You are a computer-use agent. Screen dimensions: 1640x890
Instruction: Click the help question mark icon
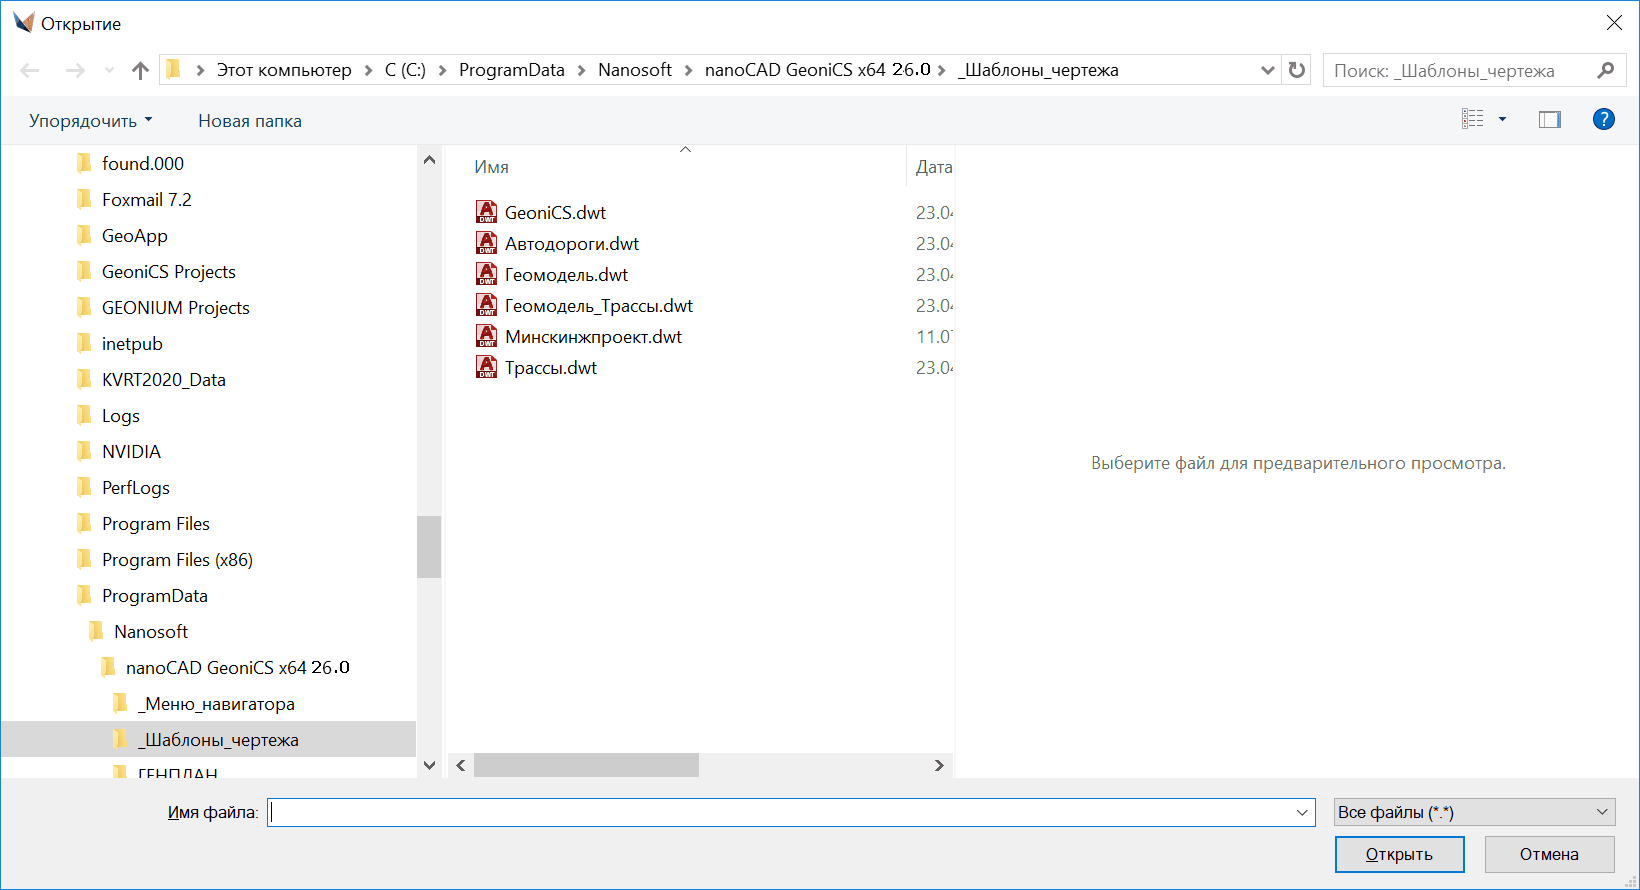pos(1603,120)
